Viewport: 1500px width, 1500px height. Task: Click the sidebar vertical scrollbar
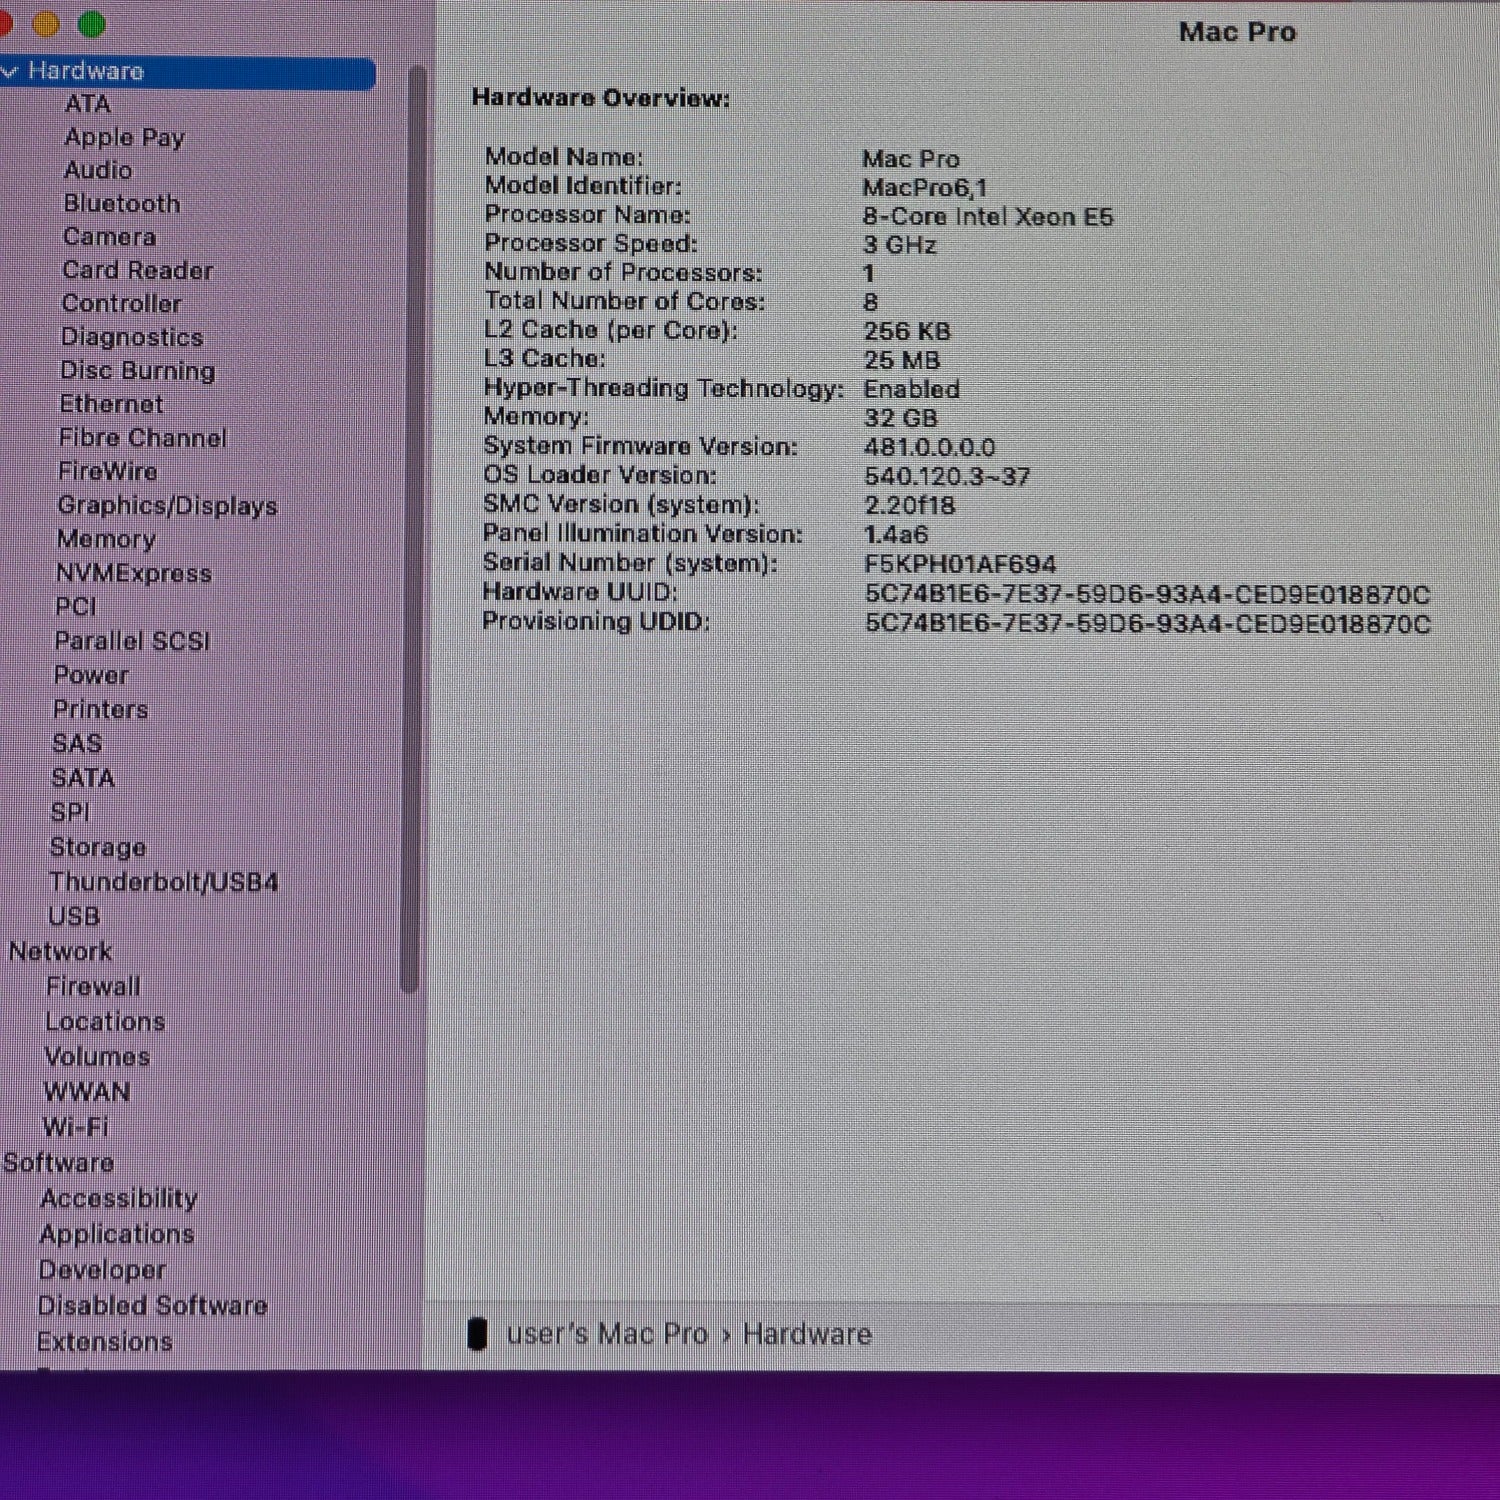409,529
